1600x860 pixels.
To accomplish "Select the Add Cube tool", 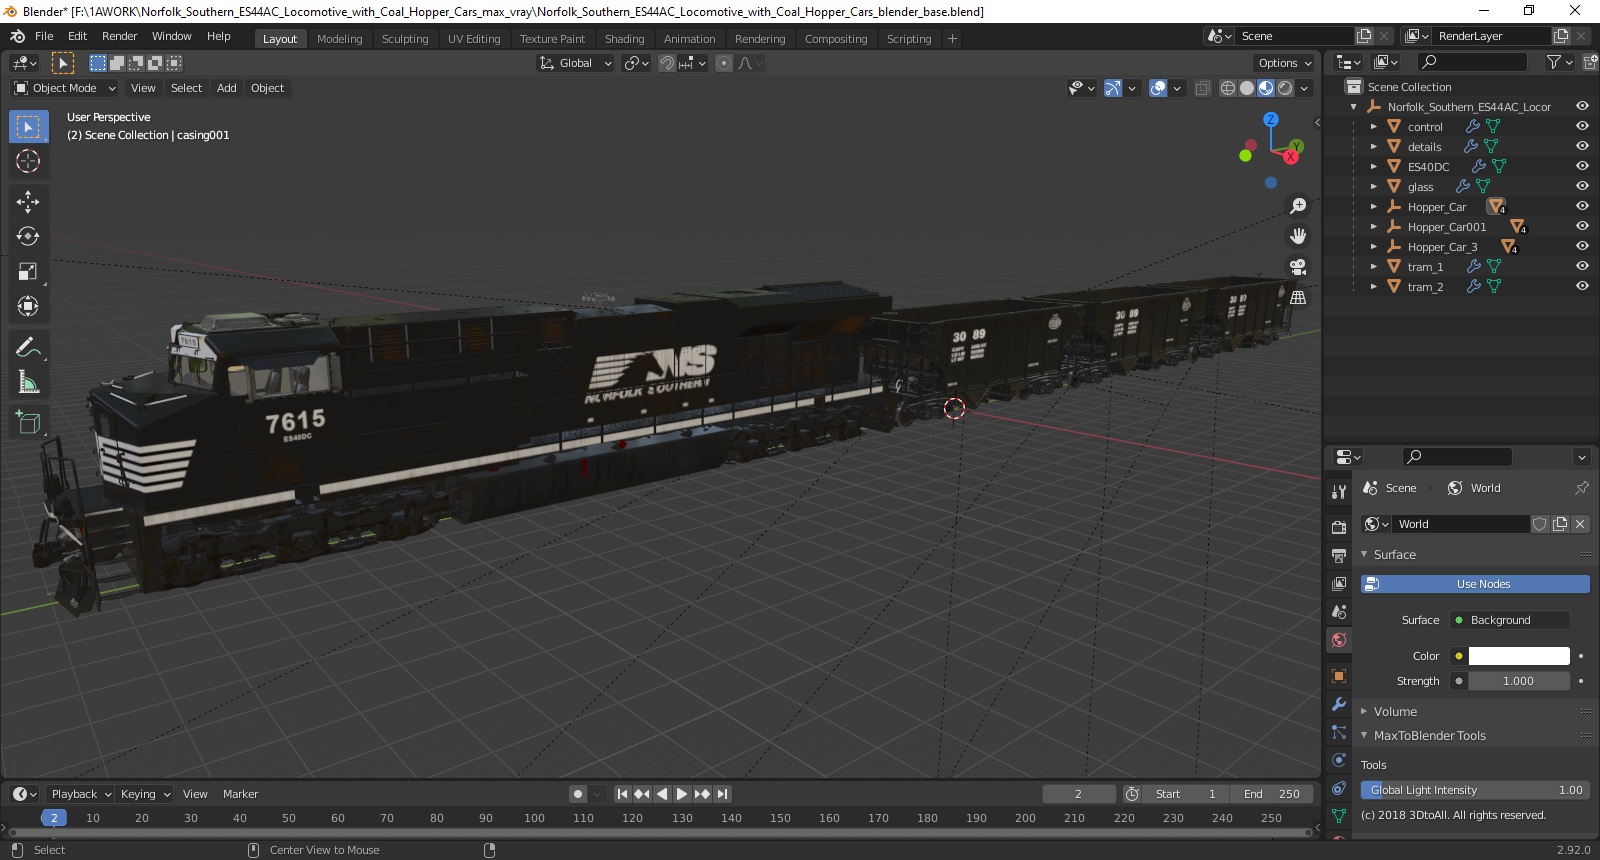I will coord(28,422).
